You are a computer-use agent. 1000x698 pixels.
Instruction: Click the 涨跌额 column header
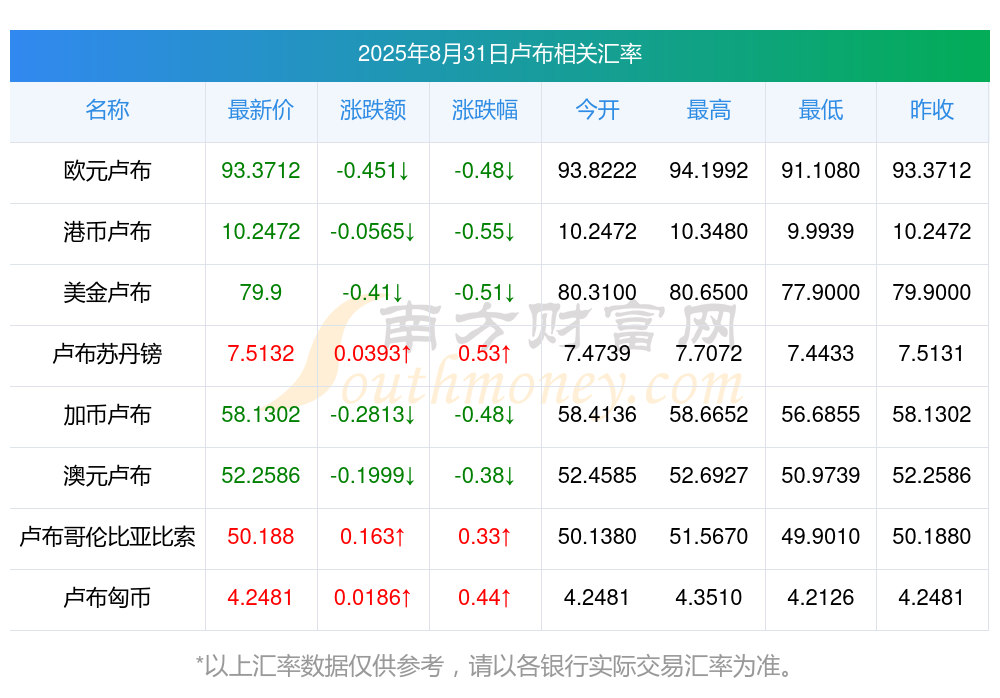(373, 110)
